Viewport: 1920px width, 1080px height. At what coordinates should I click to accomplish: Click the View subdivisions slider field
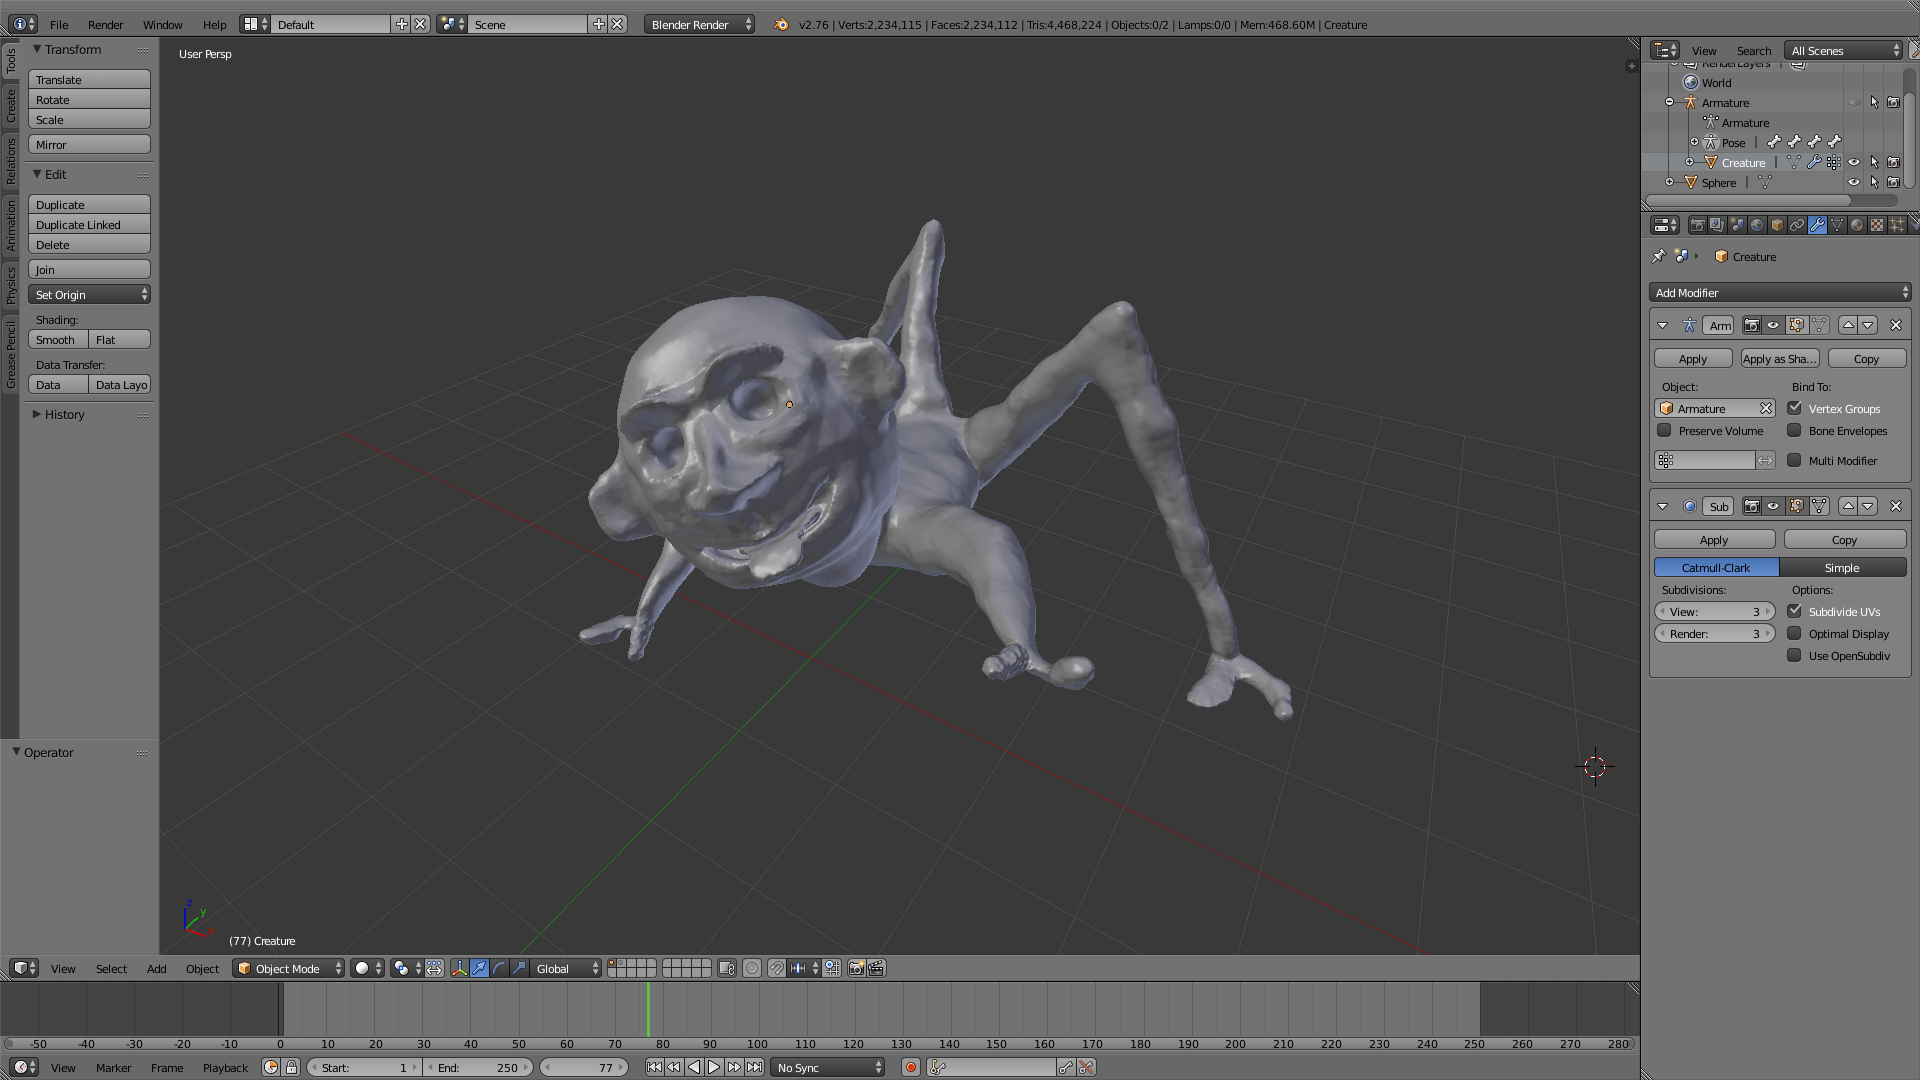[x=1714, y=611]
